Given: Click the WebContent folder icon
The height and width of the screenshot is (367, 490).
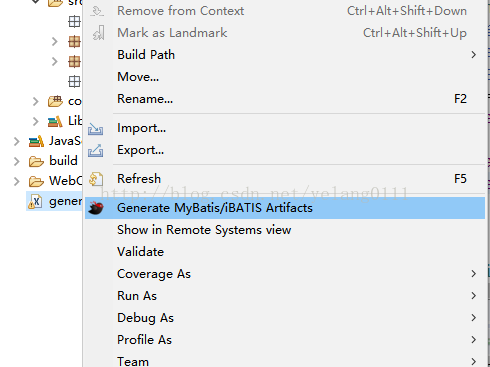Looking at the screenshot, I should coord(36,181).
